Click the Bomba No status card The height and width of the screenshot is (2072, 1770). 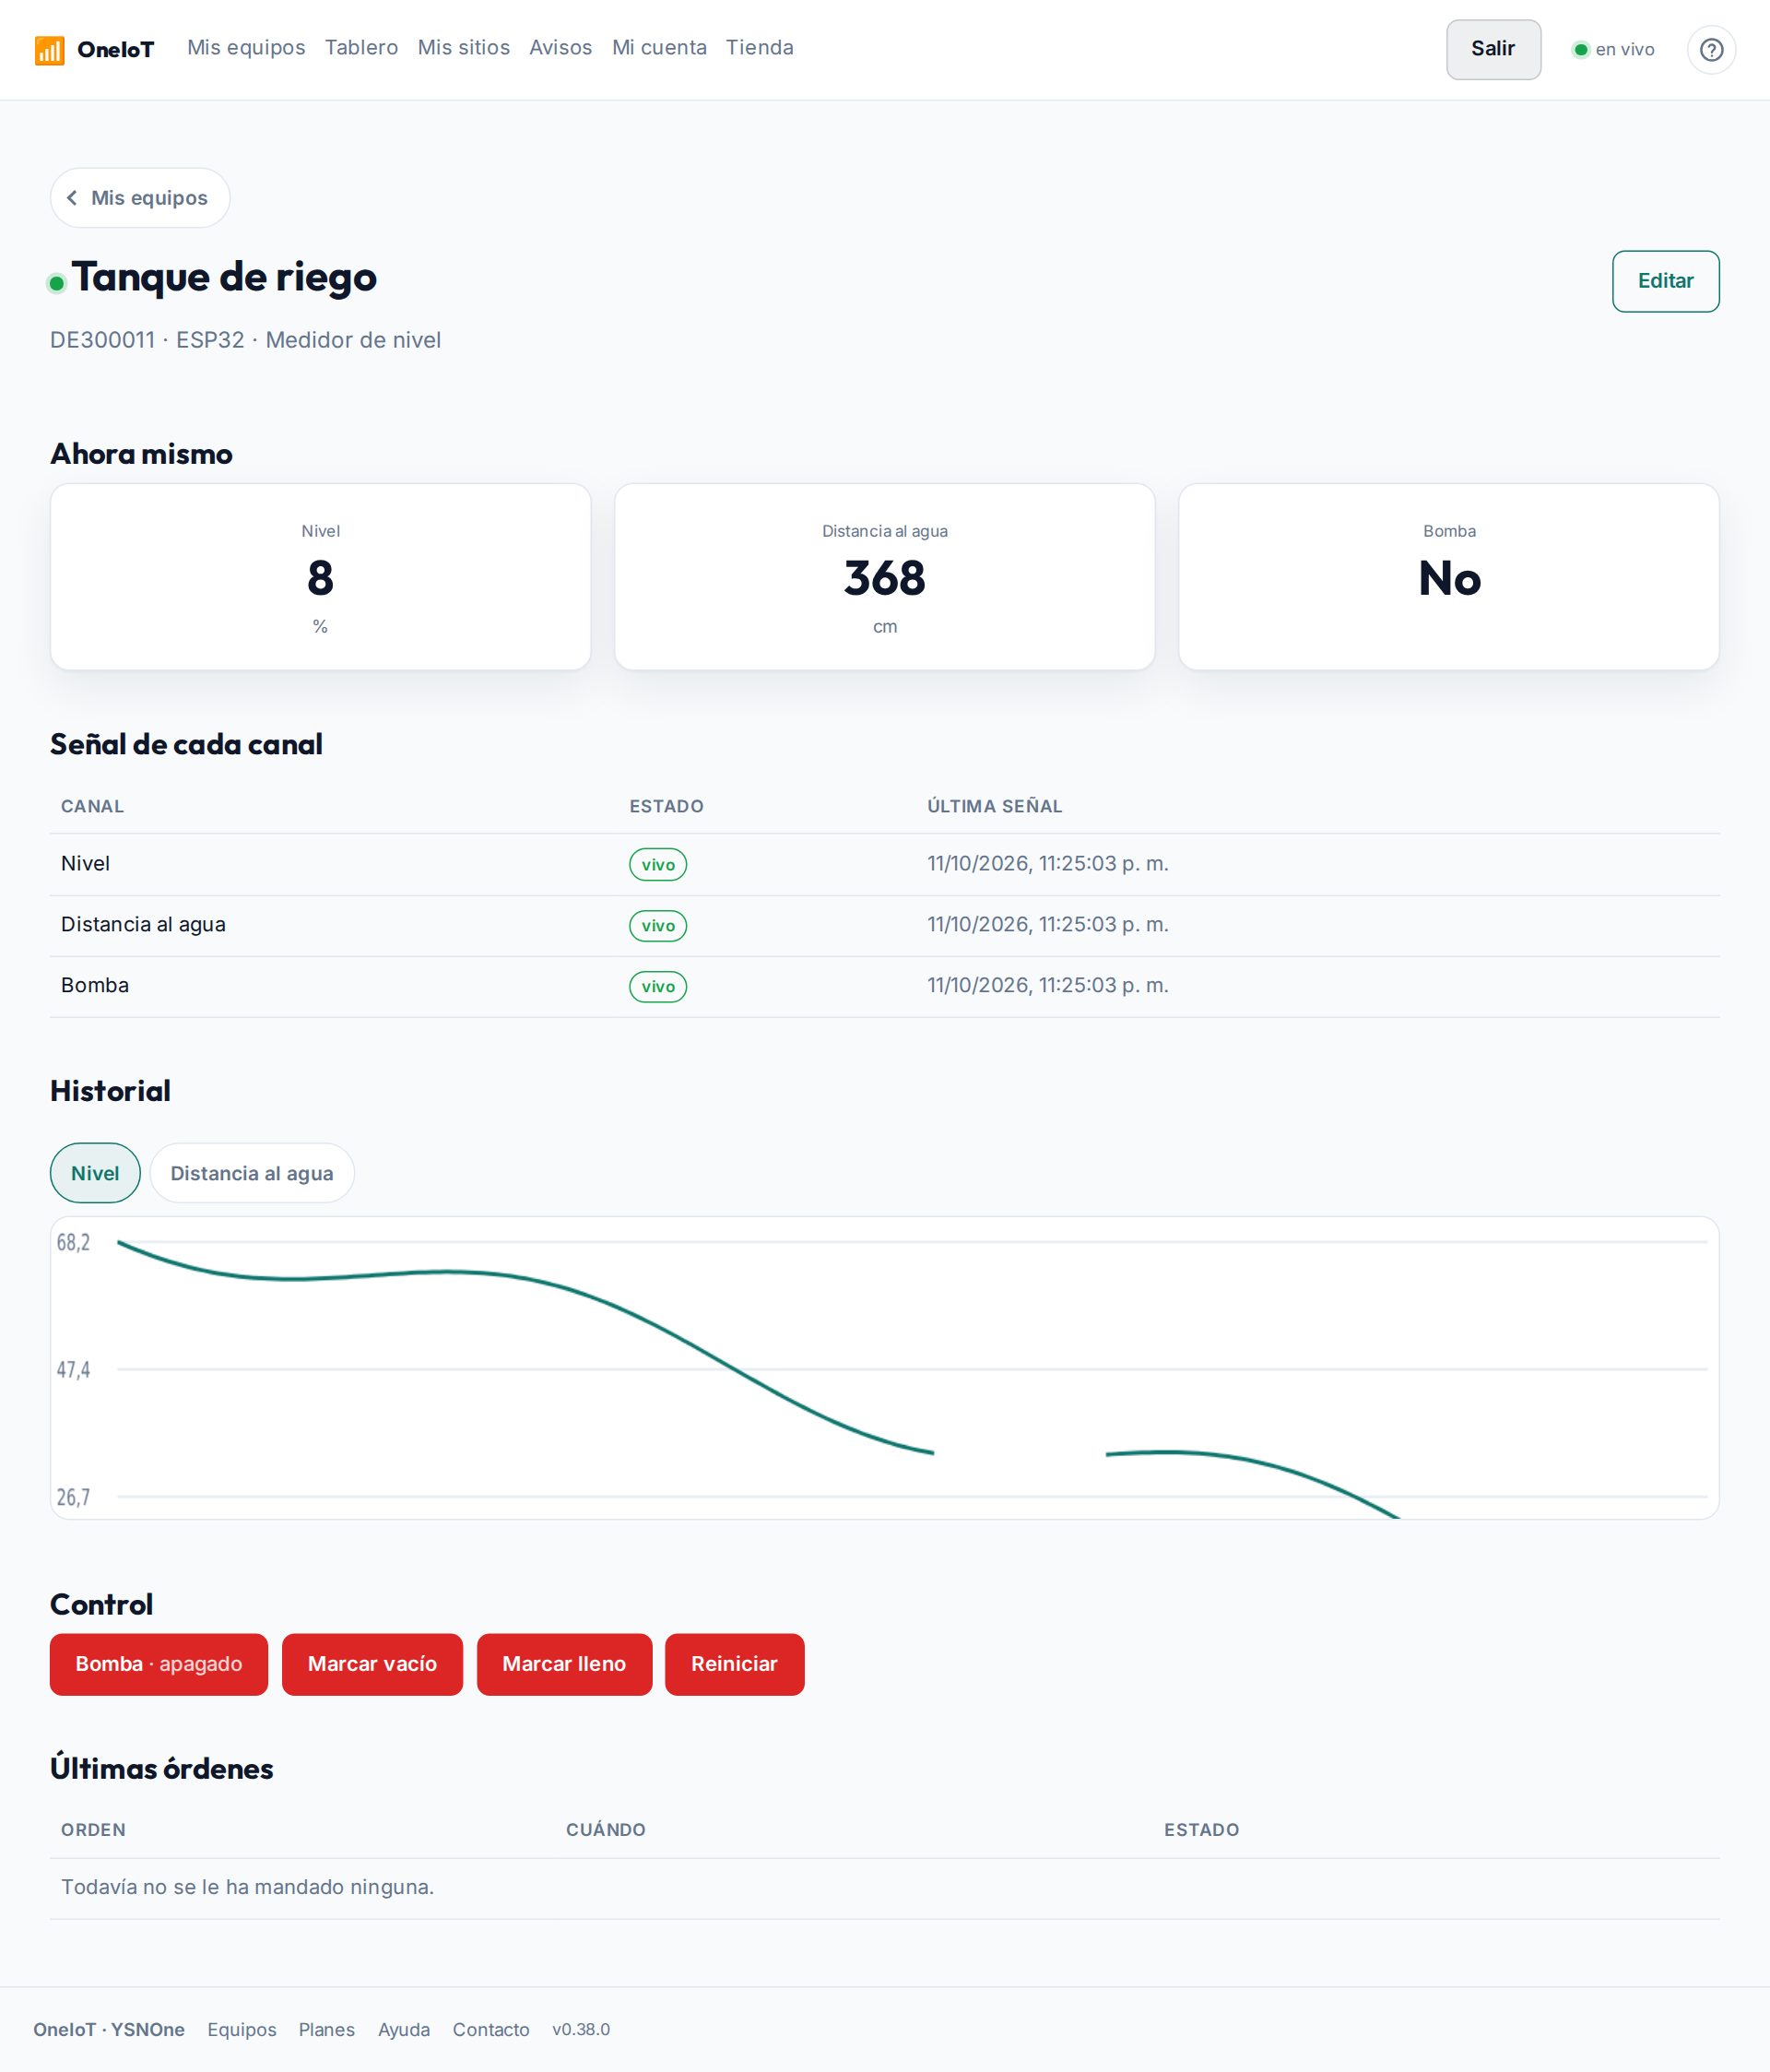[x=1449, y=577]
